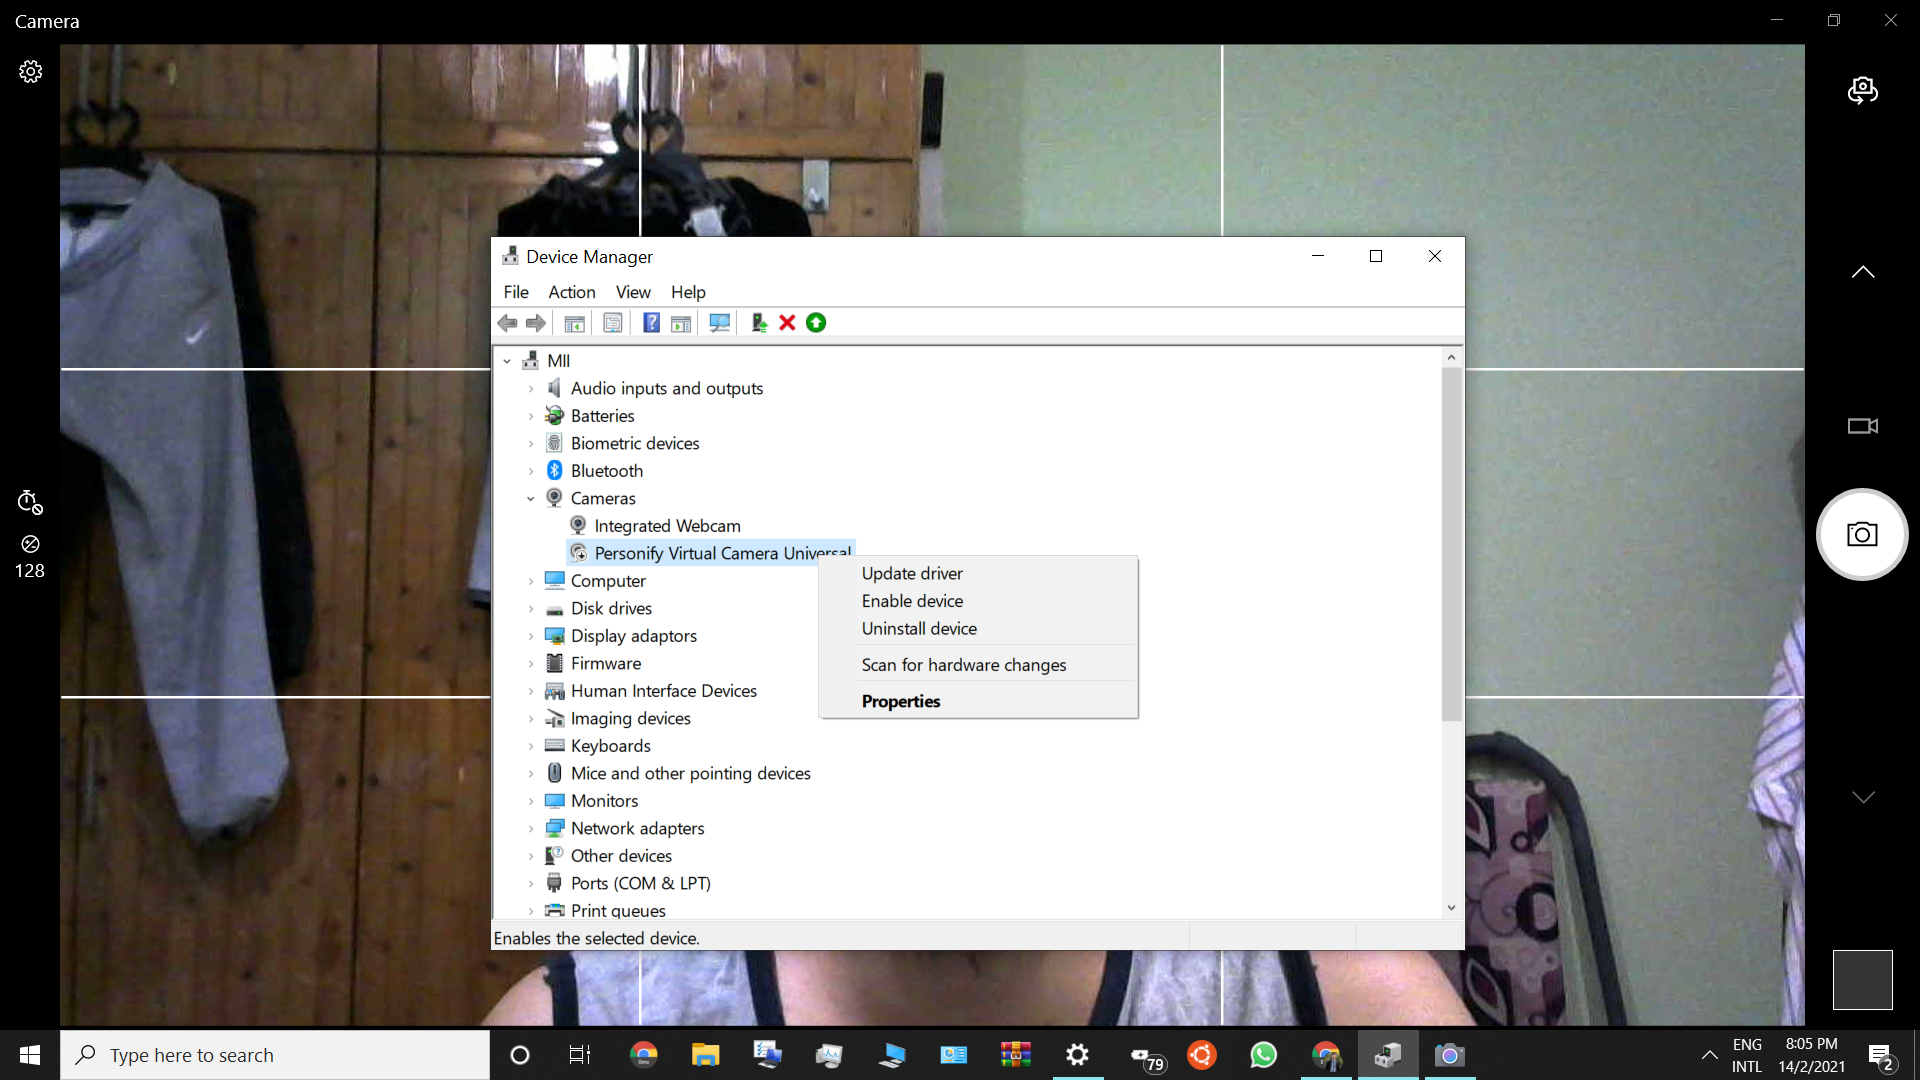Change camera with the switch camera button

(1862, 91)
